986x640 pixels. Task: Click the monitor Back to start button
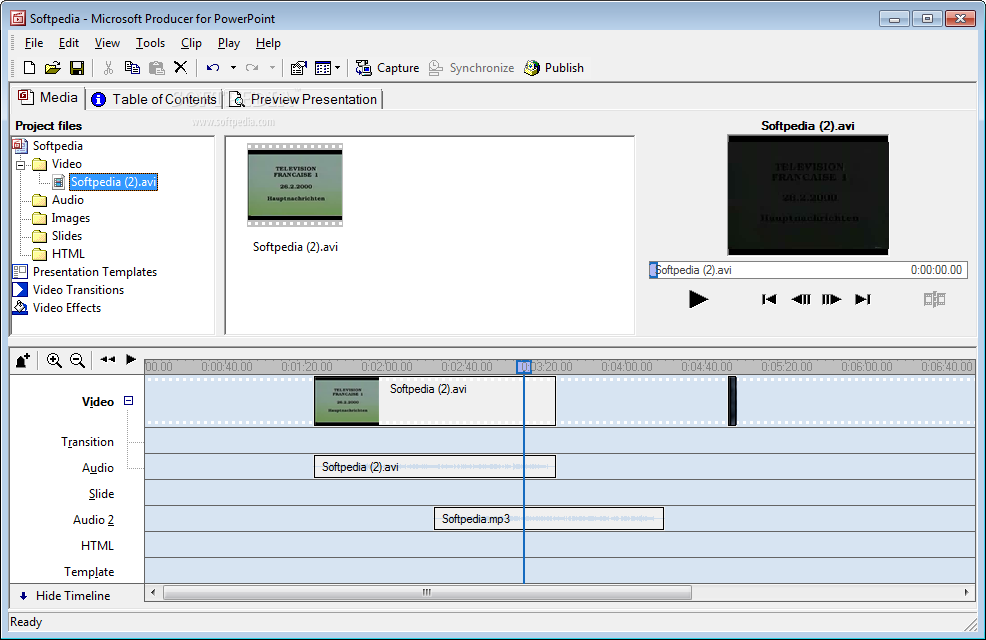768,299
